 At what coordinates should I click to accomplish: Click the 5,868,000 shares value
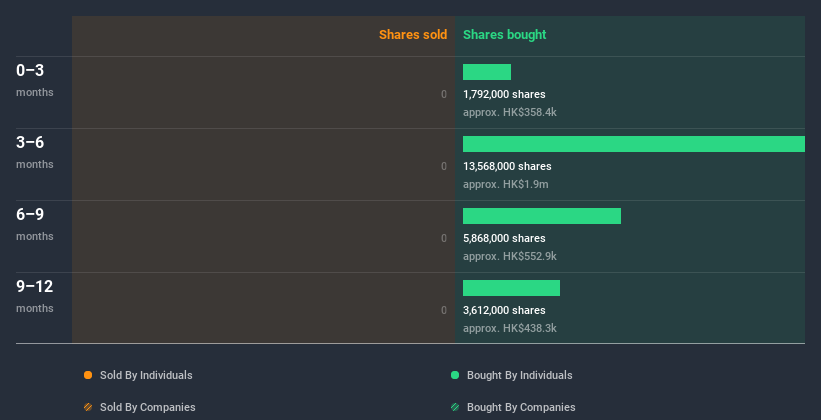coord(504,238)
